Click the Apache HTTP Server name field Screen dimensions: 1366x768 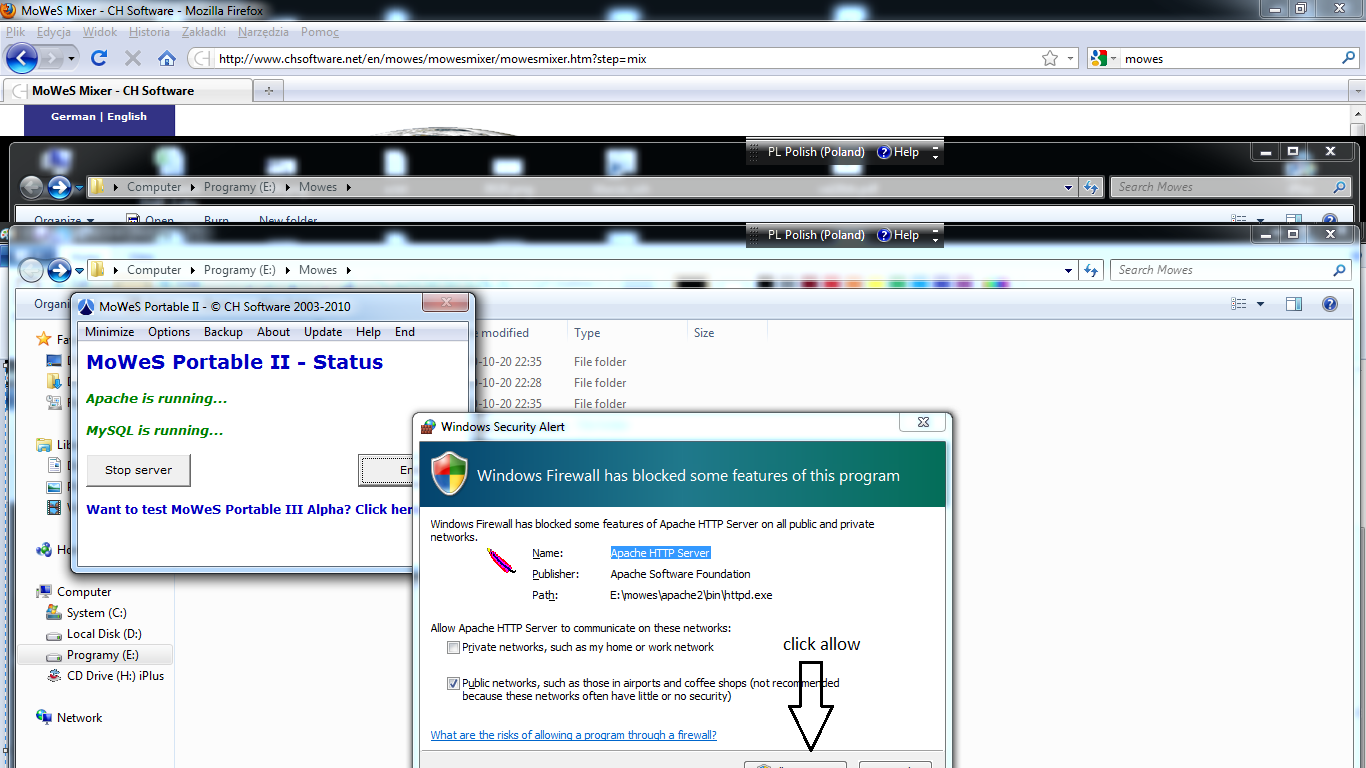(x=660, y=553)
